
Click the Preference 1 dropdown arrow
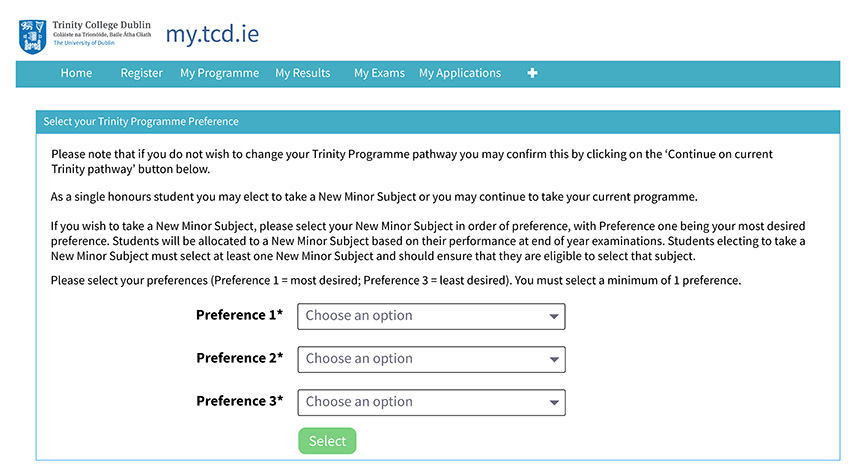click(x=553, y=316)
